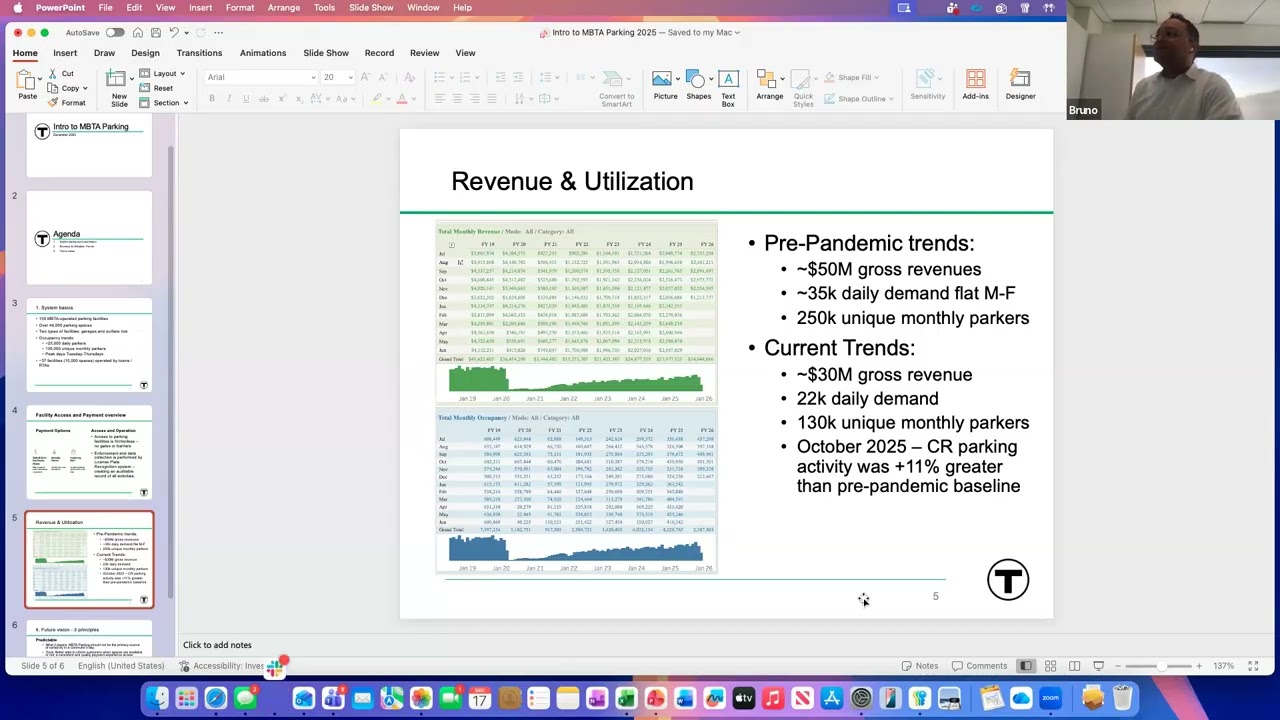Switch to Normal view
This screenshot has width=1280, height=720.
point(1026,666)
